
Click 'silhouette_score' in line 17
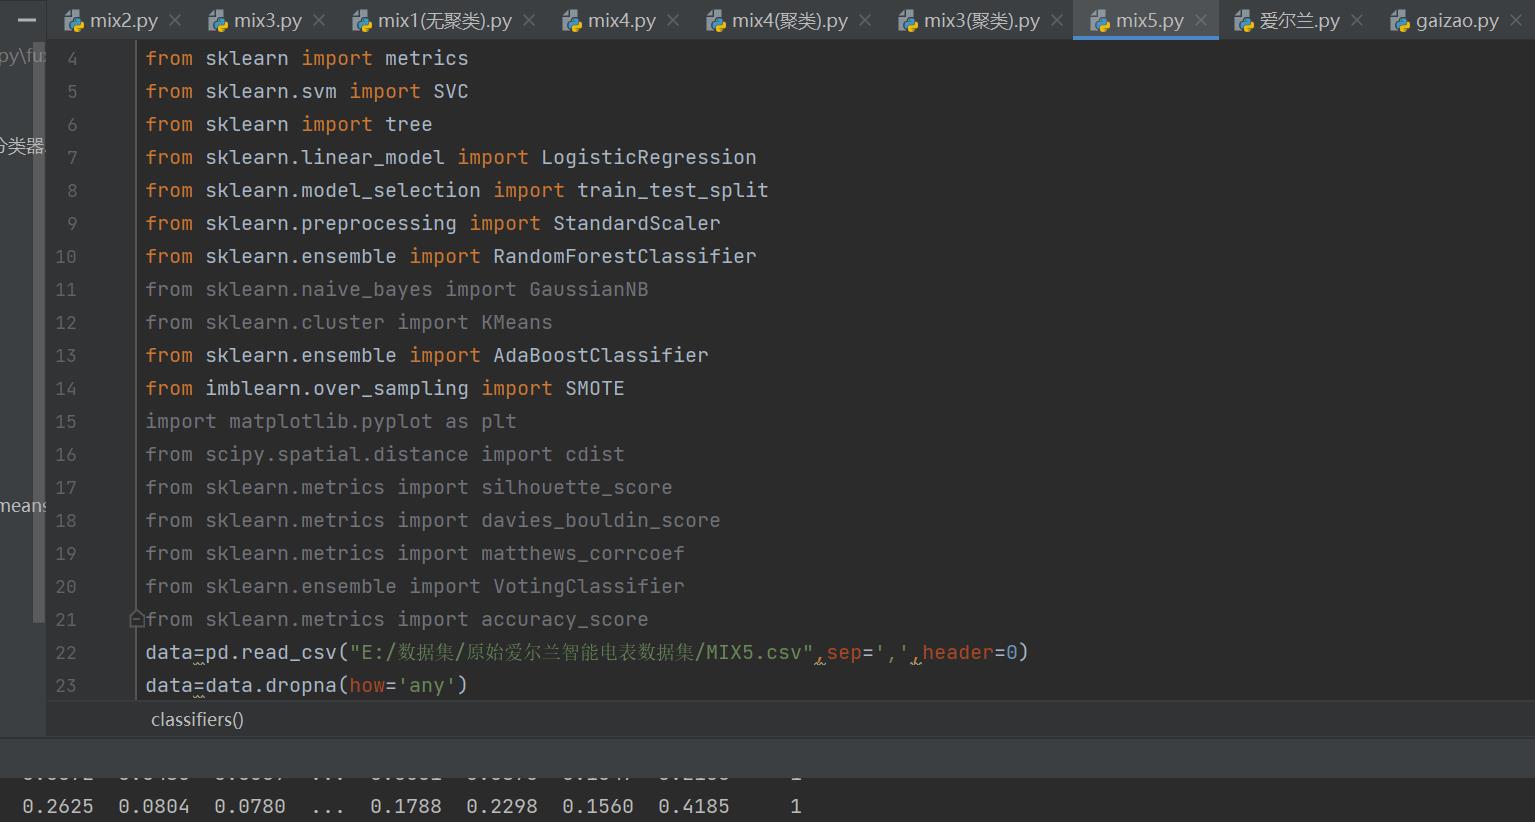click(577, 487)
